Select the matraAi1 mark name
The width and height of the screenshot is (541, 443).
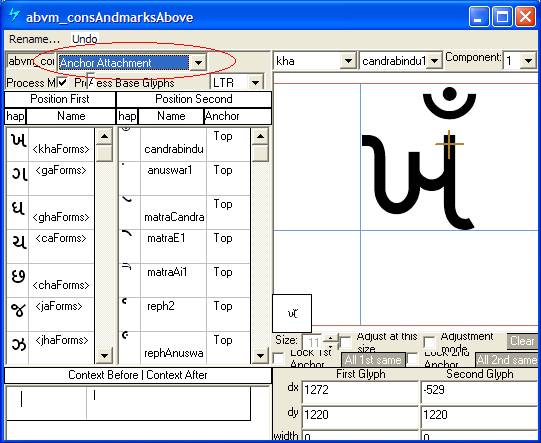click(167, 272)
